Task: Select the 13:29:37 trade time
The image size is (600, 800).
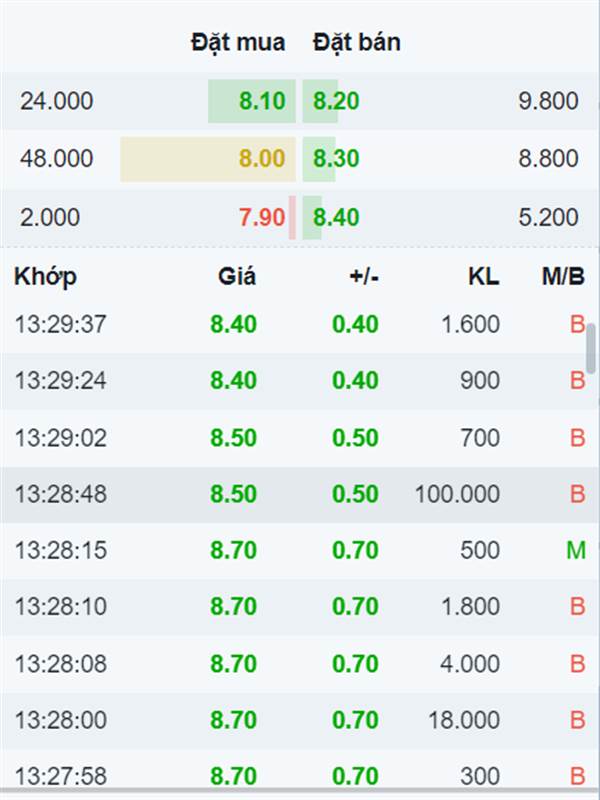Action: [x=61, y=324]
